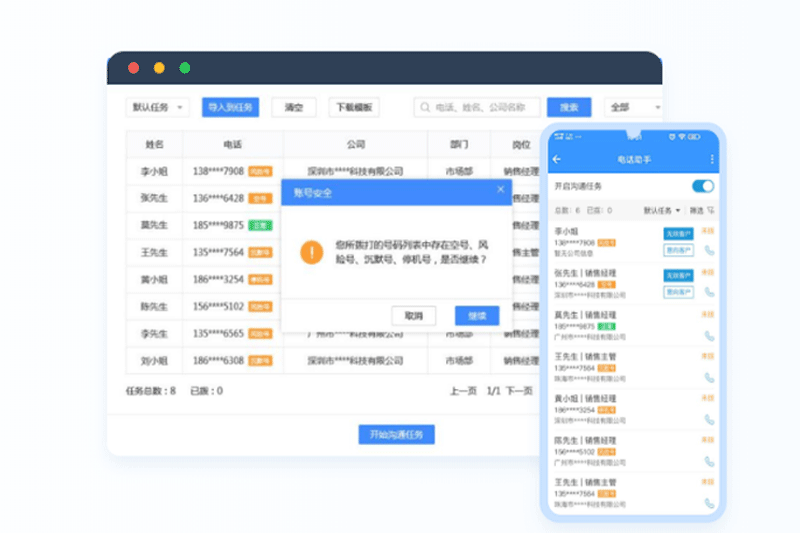
Task: Expand the 默认任务 dropdown on desktop
Action: coord(158,107)
